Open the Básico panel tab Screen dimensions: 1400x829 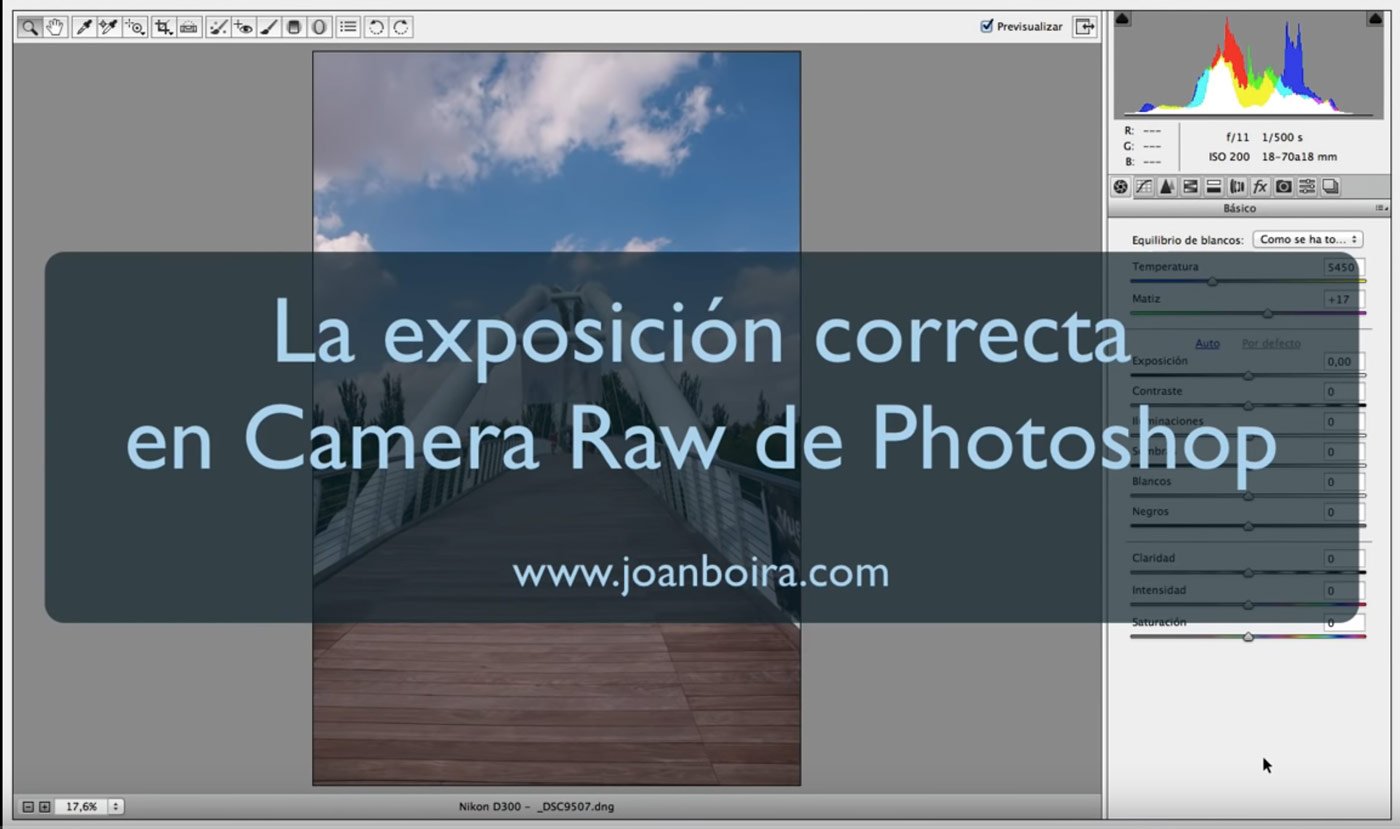pos(1121,187)
